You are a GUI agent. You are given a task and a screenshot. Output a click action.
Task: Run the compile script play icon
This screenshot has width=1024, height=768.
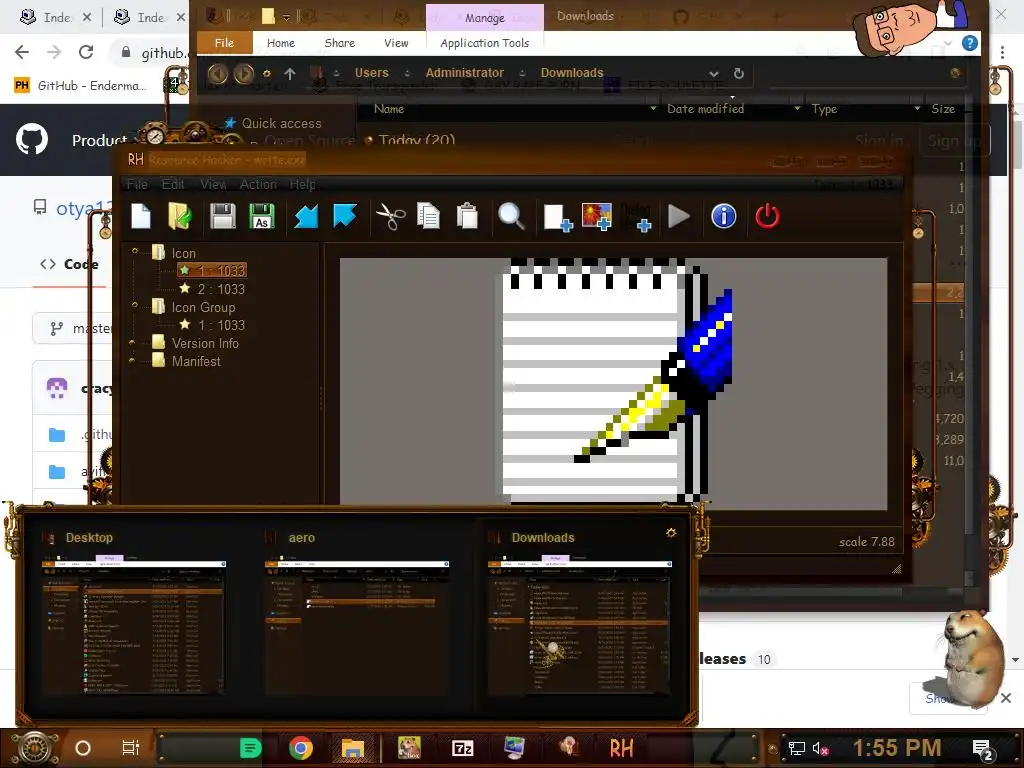click(679, 216)
